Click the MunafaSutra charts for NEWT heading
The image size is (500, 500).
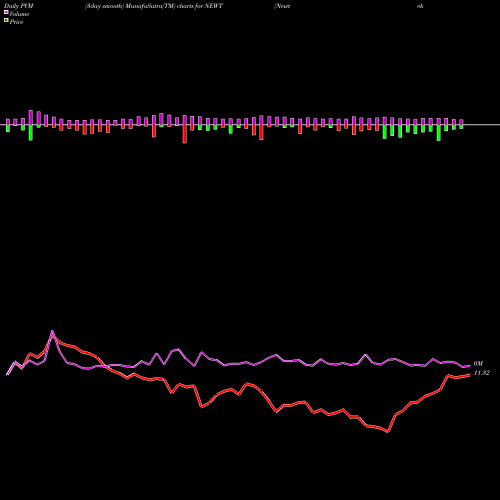[154, 6]
